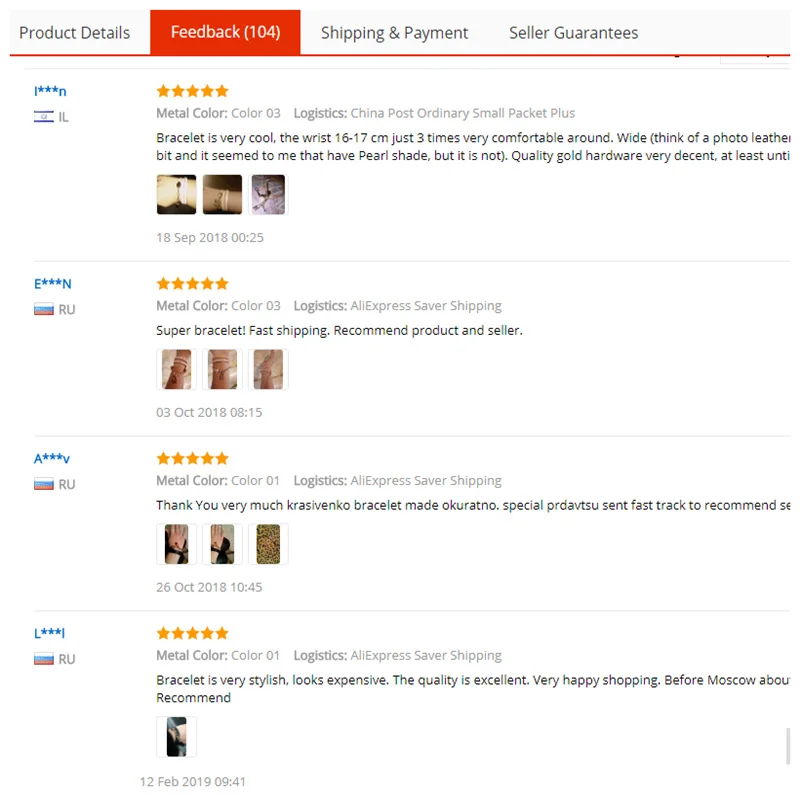This screenshot has height=800, width=800.
Task: Click the five-star rating on E***N's review
Action: (192, 284)
